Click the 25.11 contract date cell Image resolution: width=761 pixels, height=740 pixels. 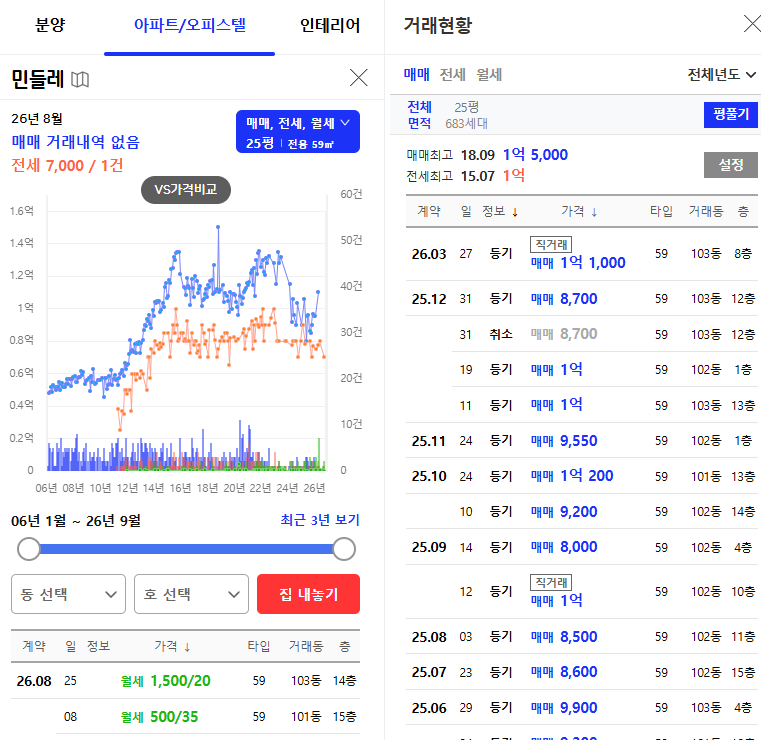[x=429, y=441]
